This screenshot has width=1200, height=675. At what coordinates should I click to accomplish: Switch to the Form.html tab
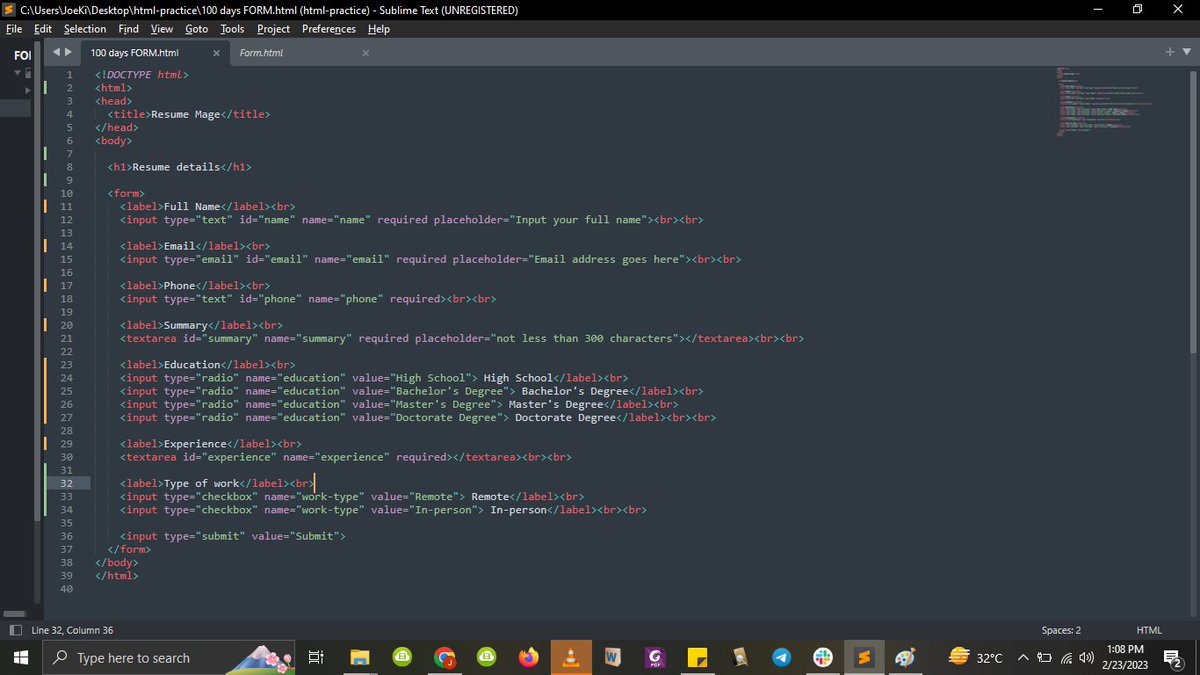(x=261, y=52)
